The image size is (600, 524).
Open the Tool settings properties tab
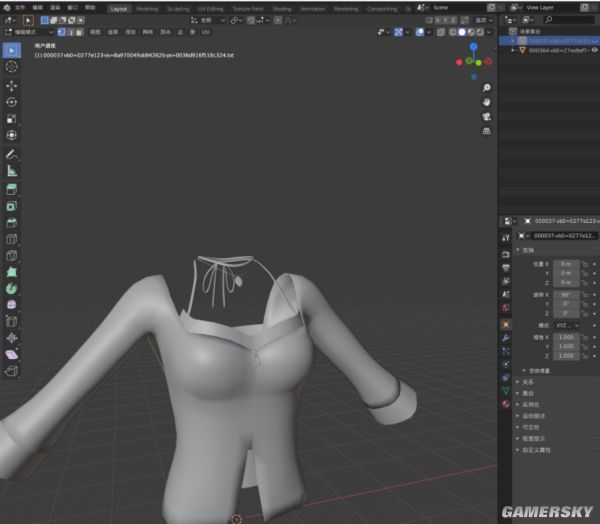(506, 237)
